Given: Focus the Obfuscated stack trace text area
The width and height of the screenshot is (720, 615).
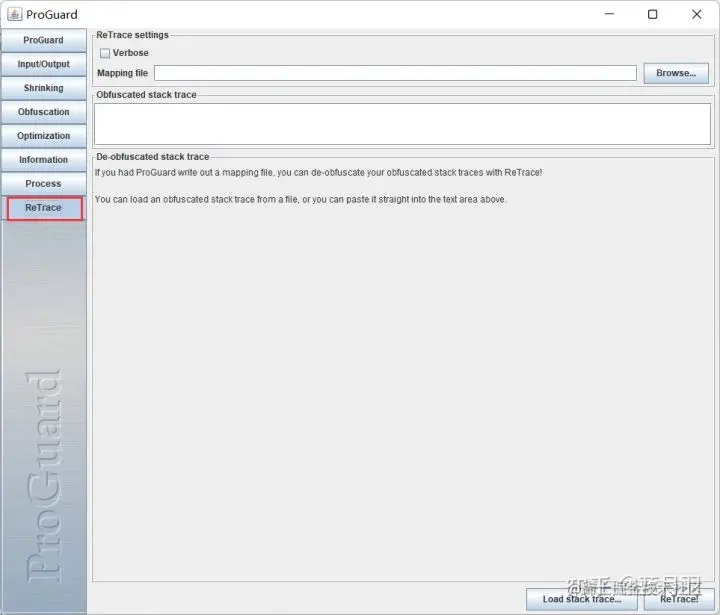Looking at the screenshot, I should pos(402,124).
